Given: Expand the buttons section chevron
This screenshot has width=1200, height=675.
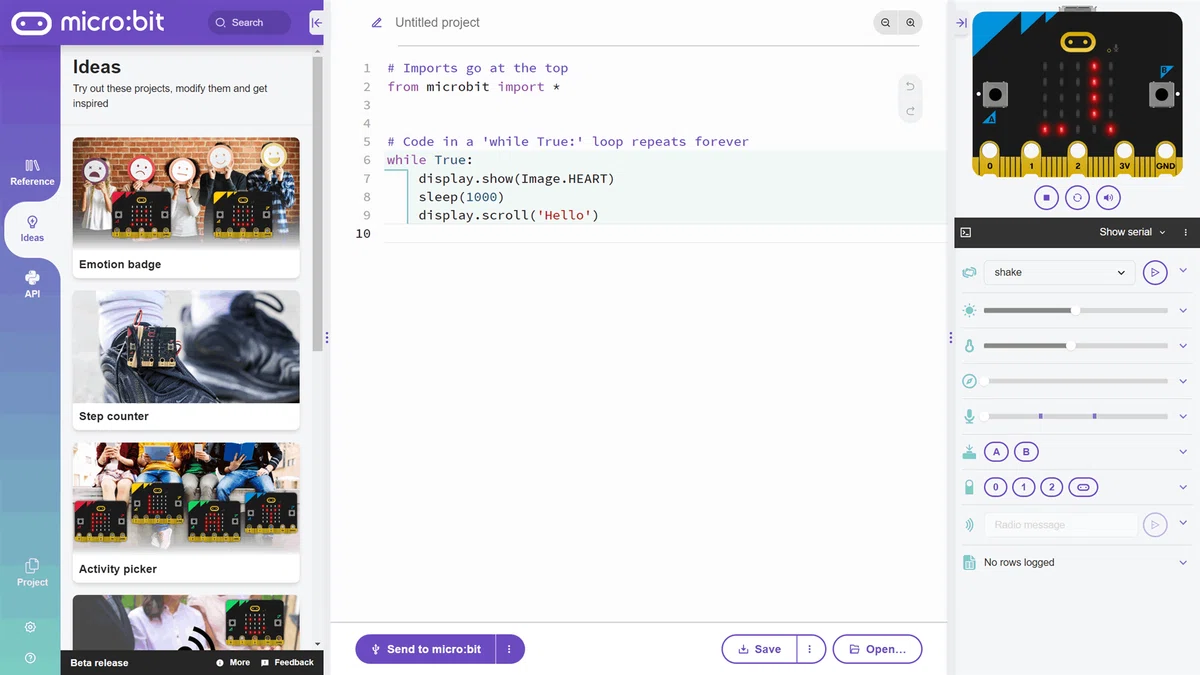Looking at the screenshot, I should (x=1183, y=452).
